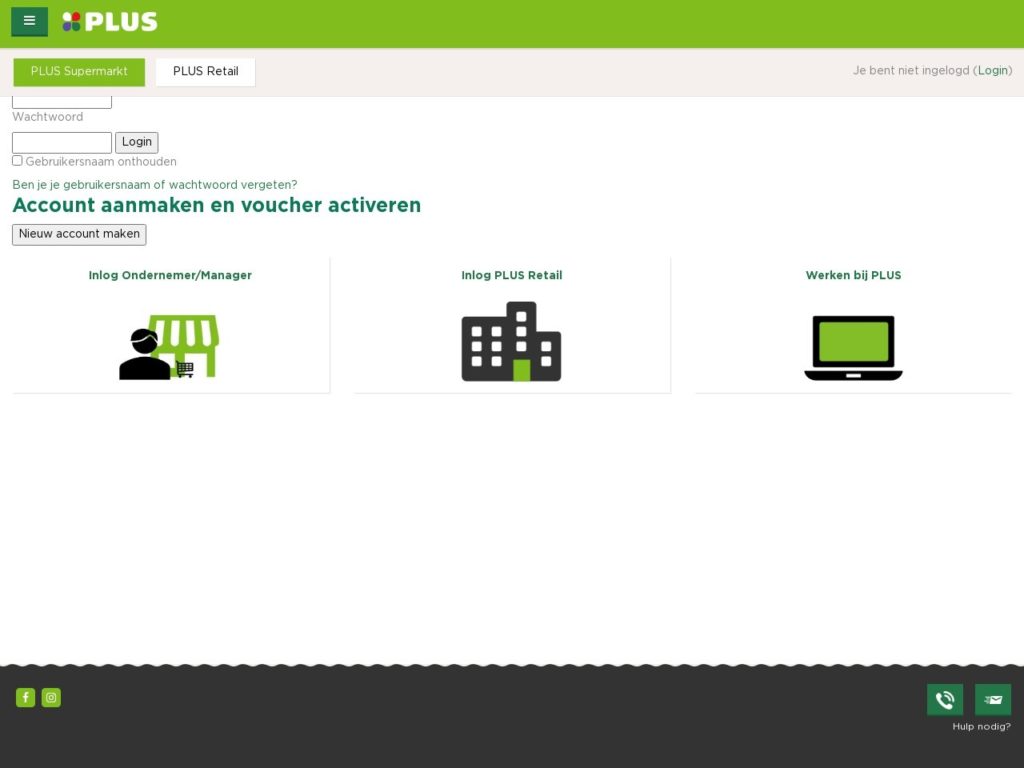Switch to PLUS Supermarkt tab

coord(79,72)
